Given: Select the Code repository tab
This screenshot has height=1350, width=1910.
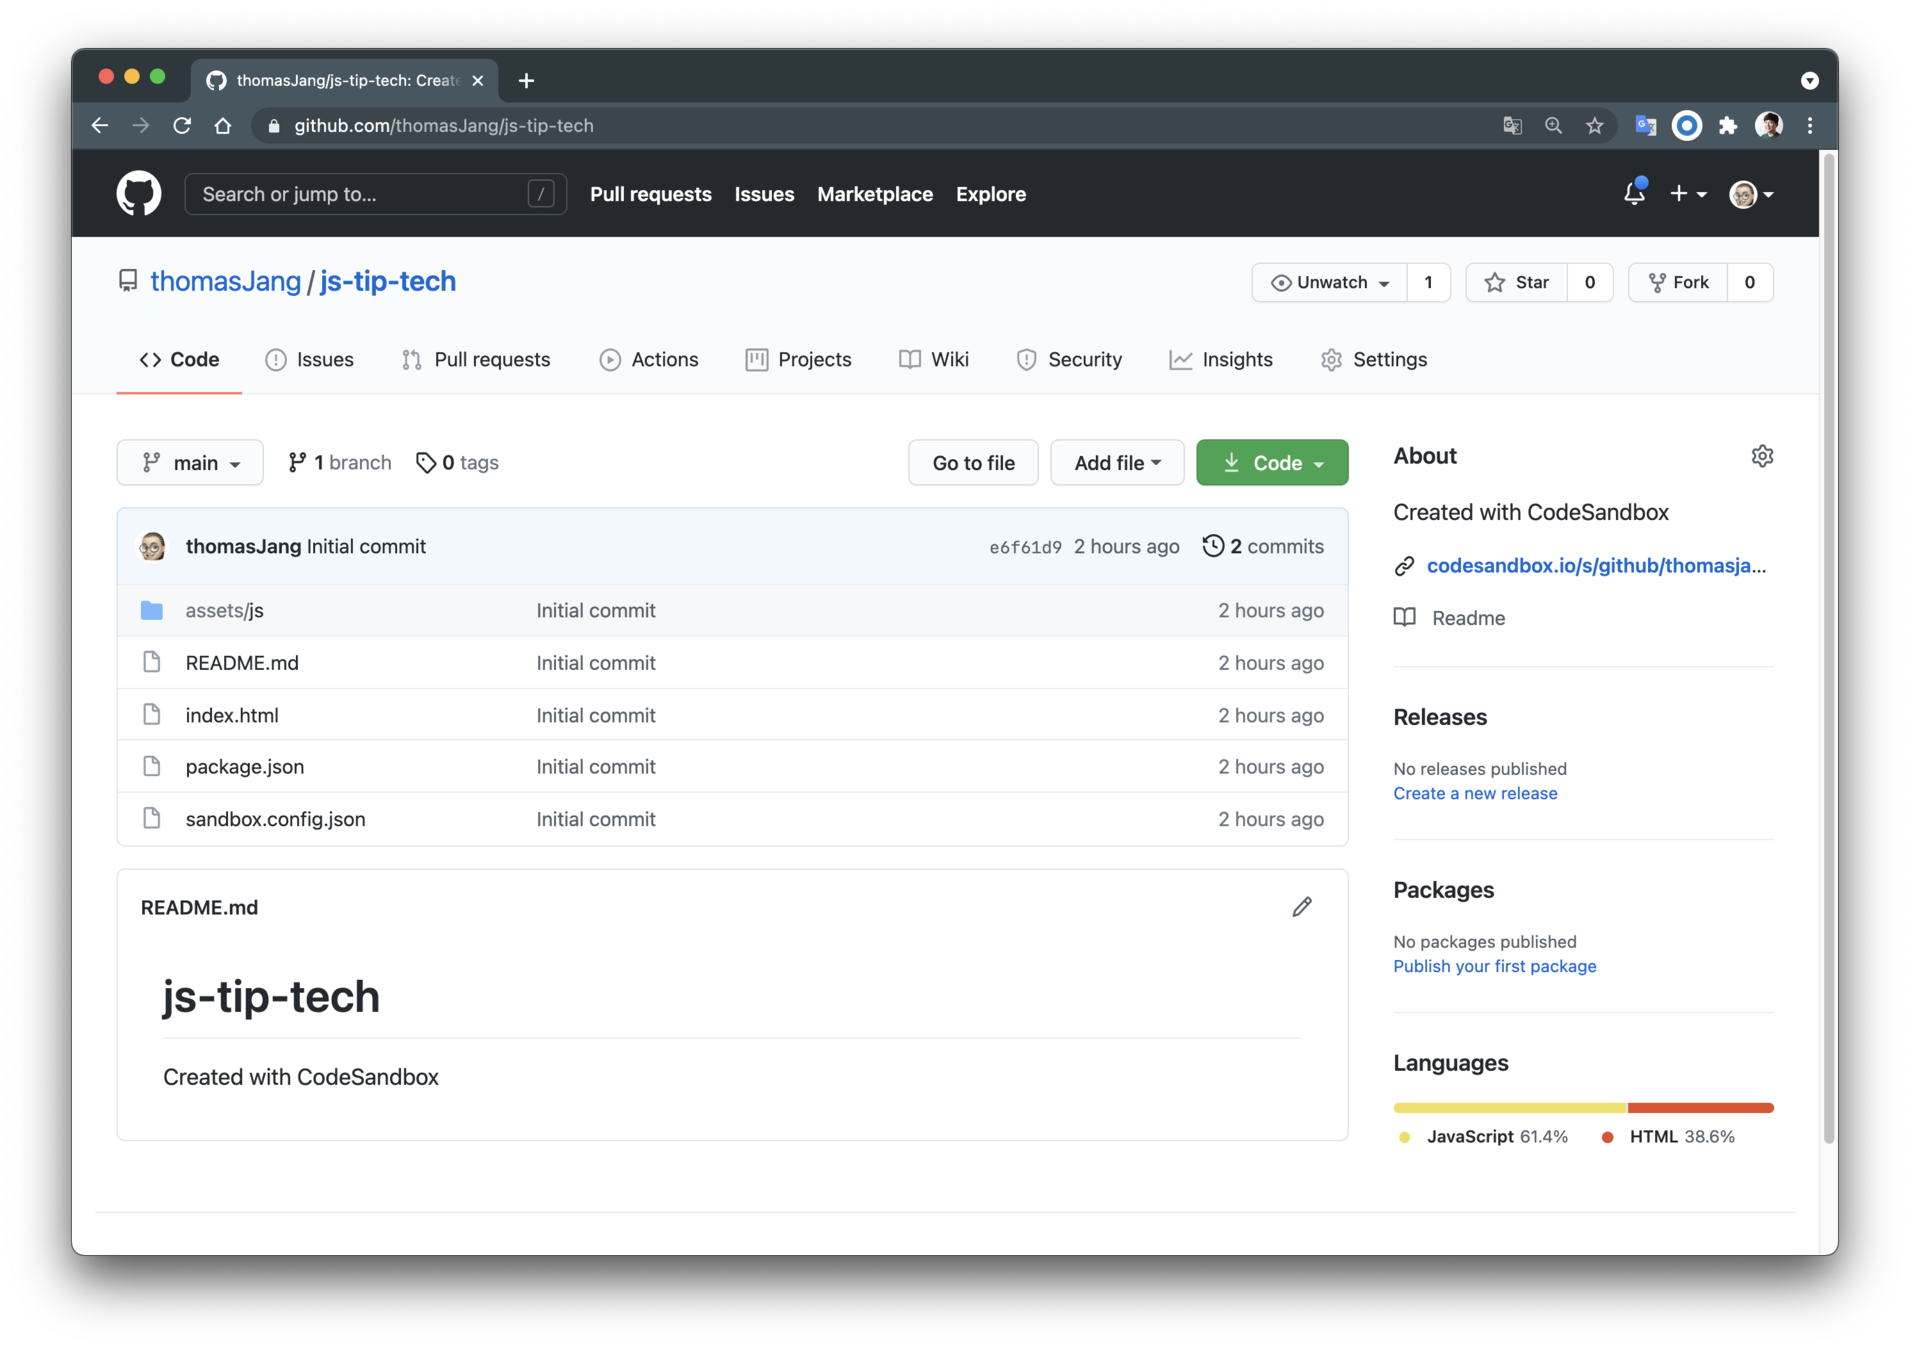Looking at the screenshot, I should click(x=179, y=359).
